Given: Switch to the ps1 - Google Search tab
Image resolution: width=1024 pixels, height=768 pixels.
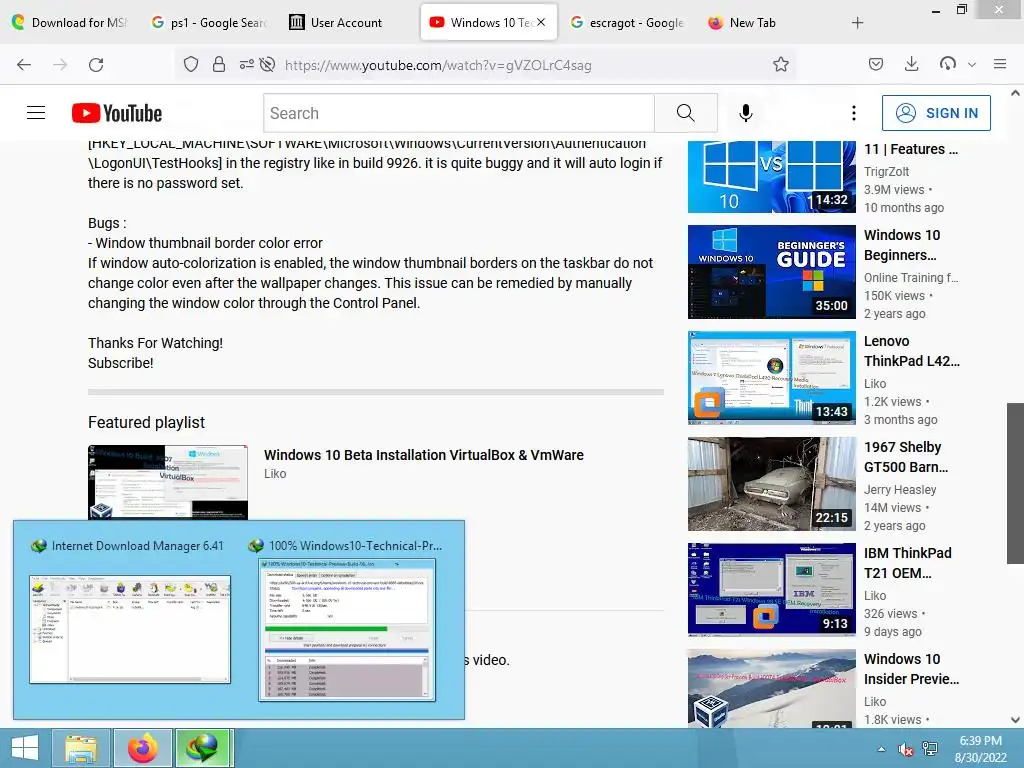Looking at the screenshot, I should pos(209,23).
